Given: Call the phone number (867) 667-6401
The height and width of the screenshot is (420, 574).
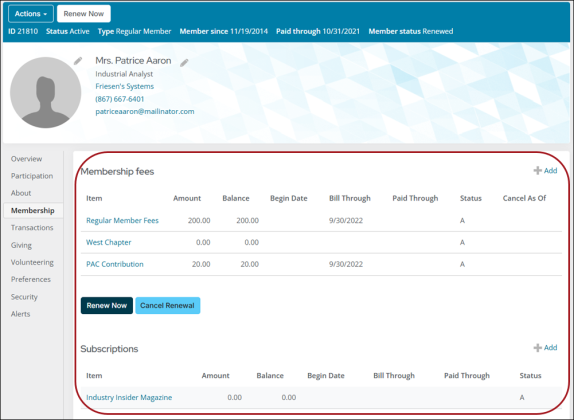Looking at the screenshot, I should tap(120, 99).
